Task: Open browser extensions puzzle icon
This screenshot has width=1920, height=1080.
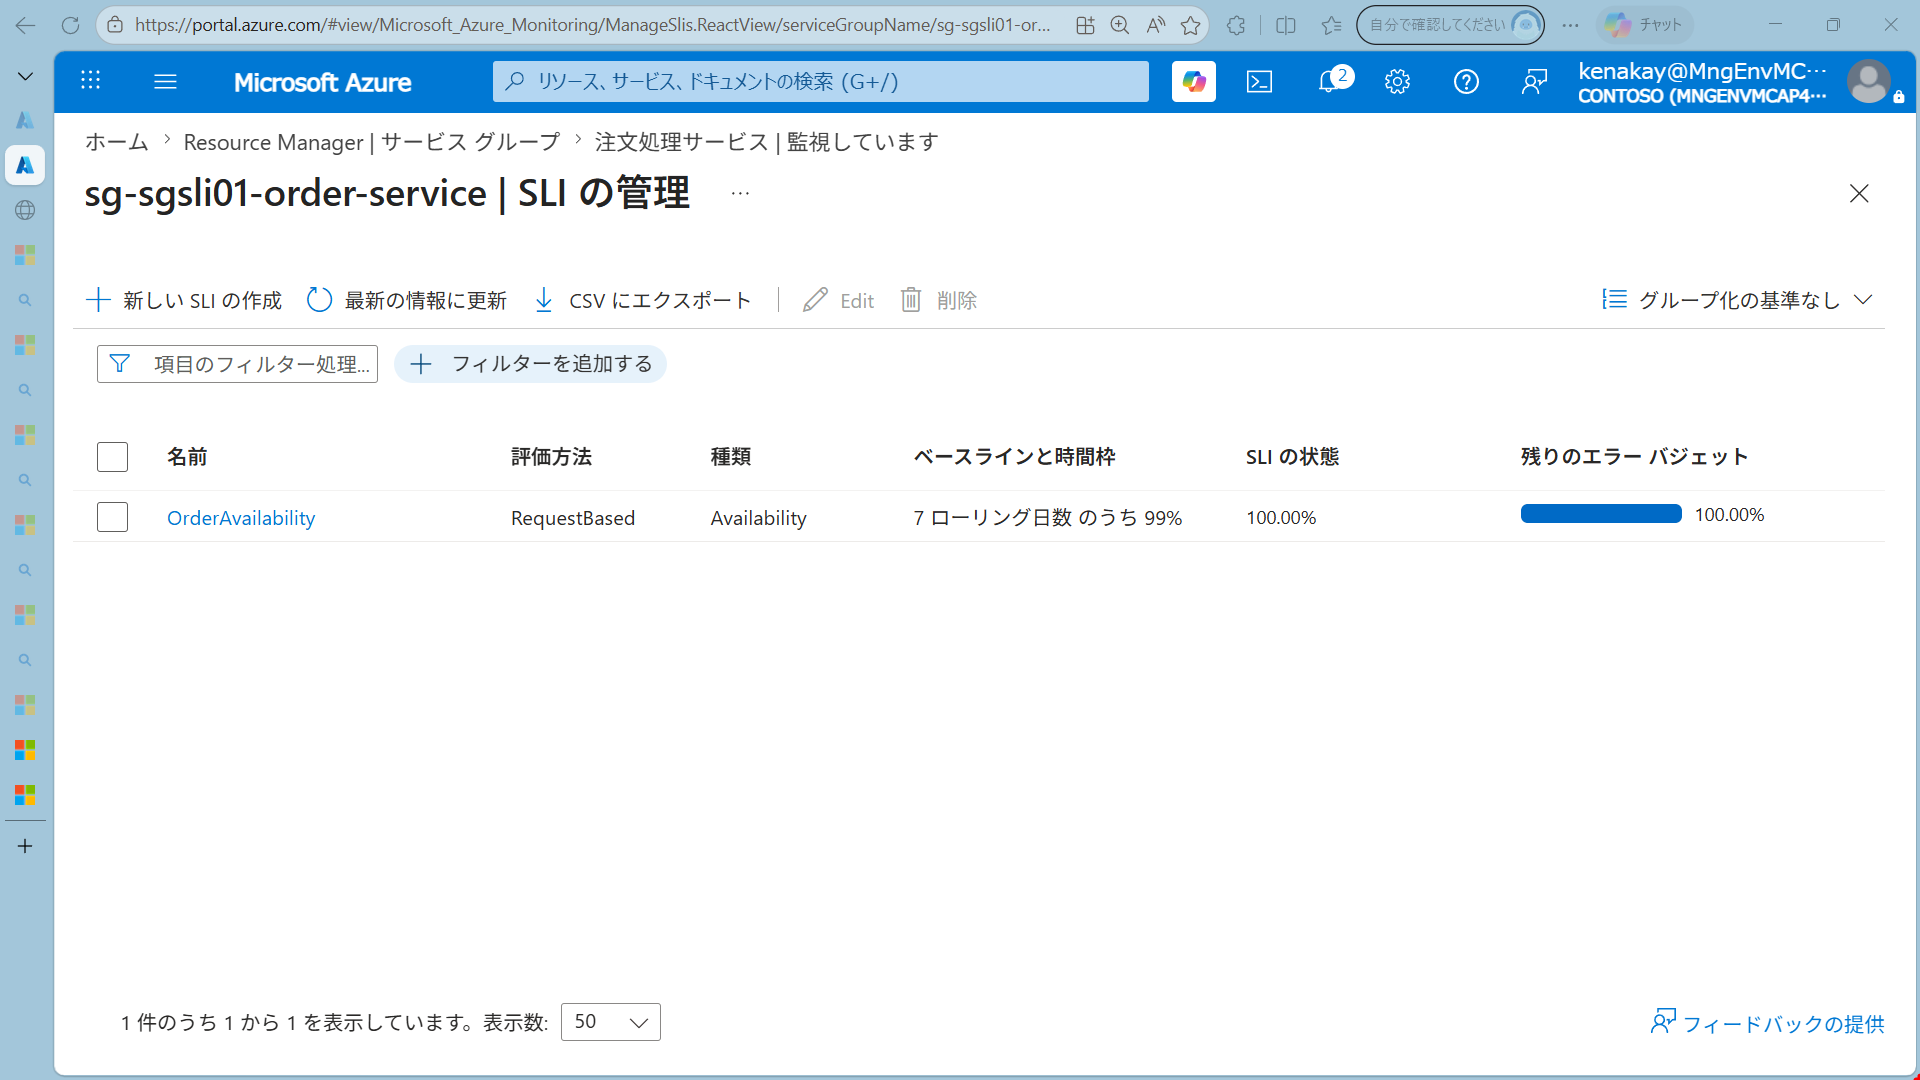Action: click(x=1236, y=25)
